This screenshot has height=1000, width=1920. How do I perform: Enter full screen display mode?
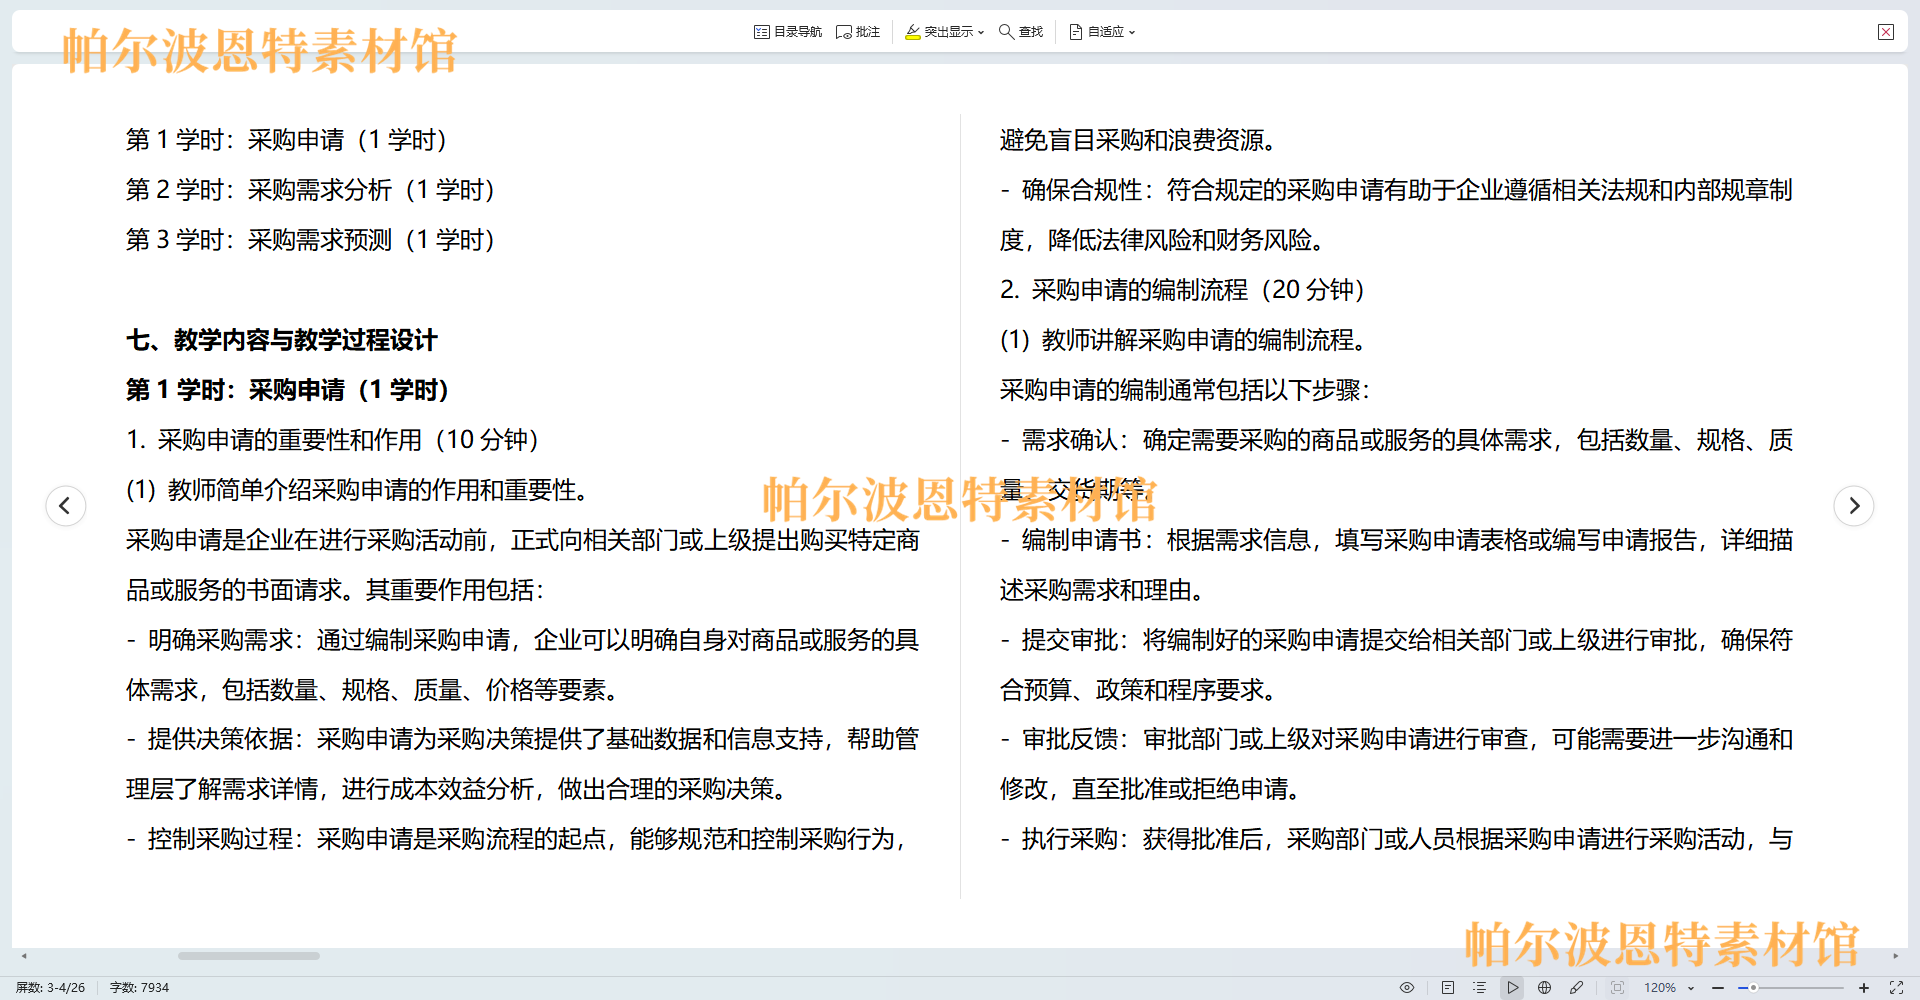[1896, 988]
